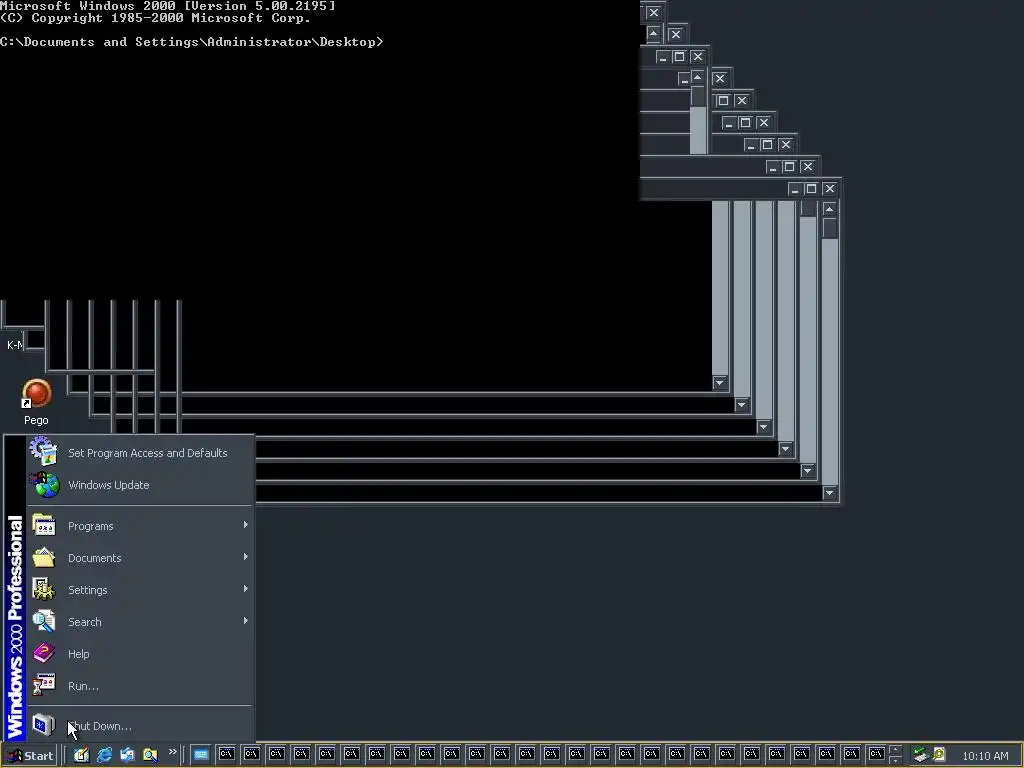Click the 10:10 AM clock
Viewport: 1024px width, 768px height.
985,756
